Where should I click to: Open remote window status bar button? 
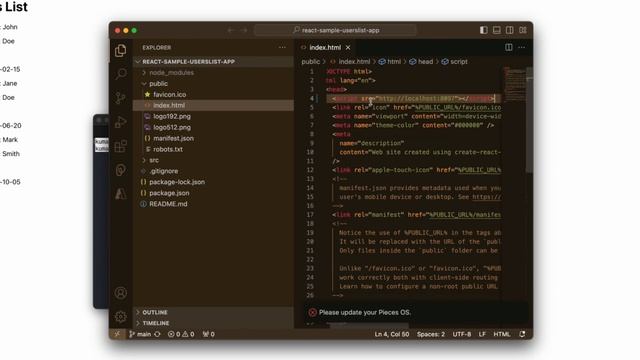click(x=117, y=334)
